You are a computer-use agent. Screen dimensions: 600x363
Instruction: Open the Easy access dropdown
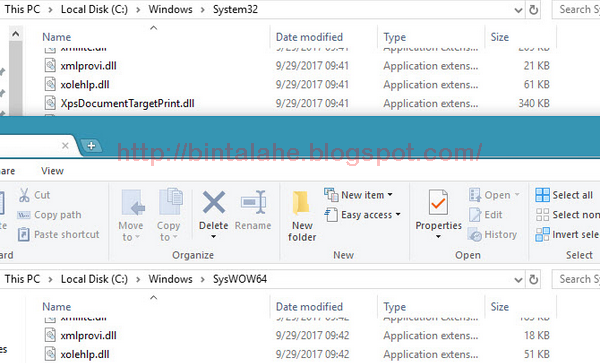pos(362,215)
